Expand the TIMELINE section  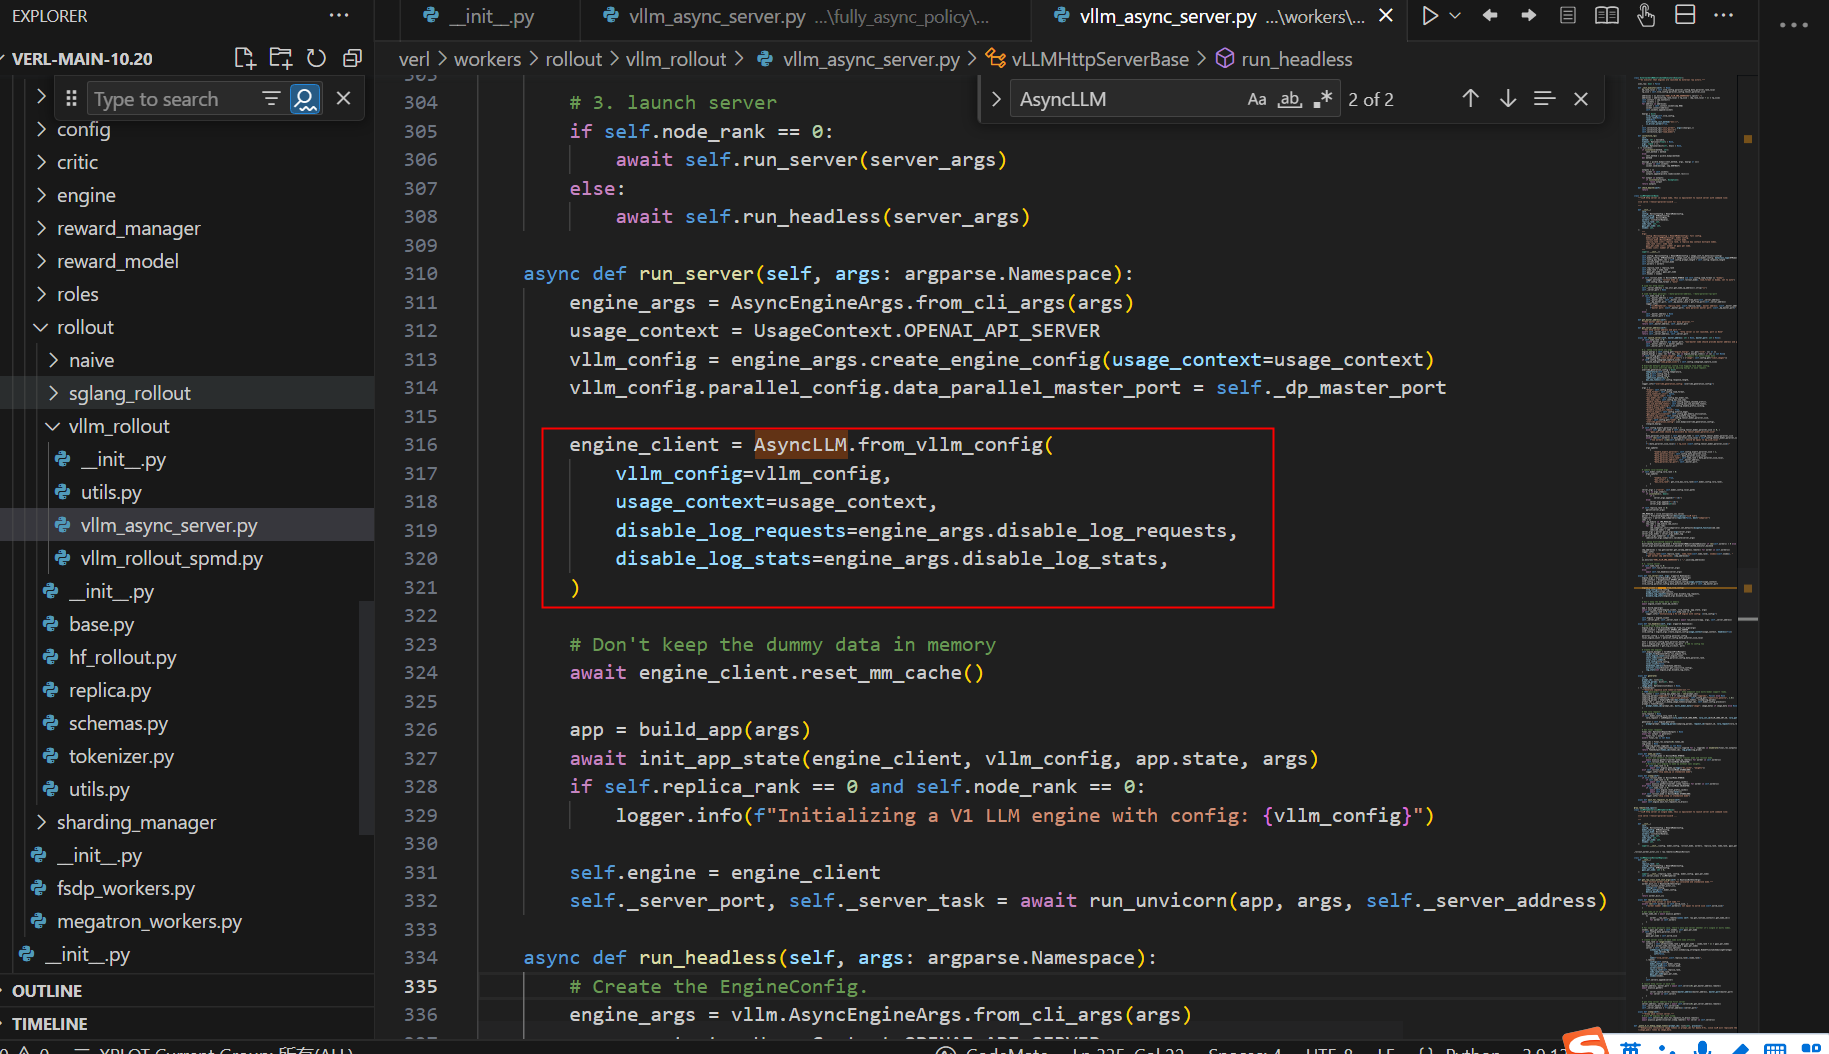[50, 1024]
